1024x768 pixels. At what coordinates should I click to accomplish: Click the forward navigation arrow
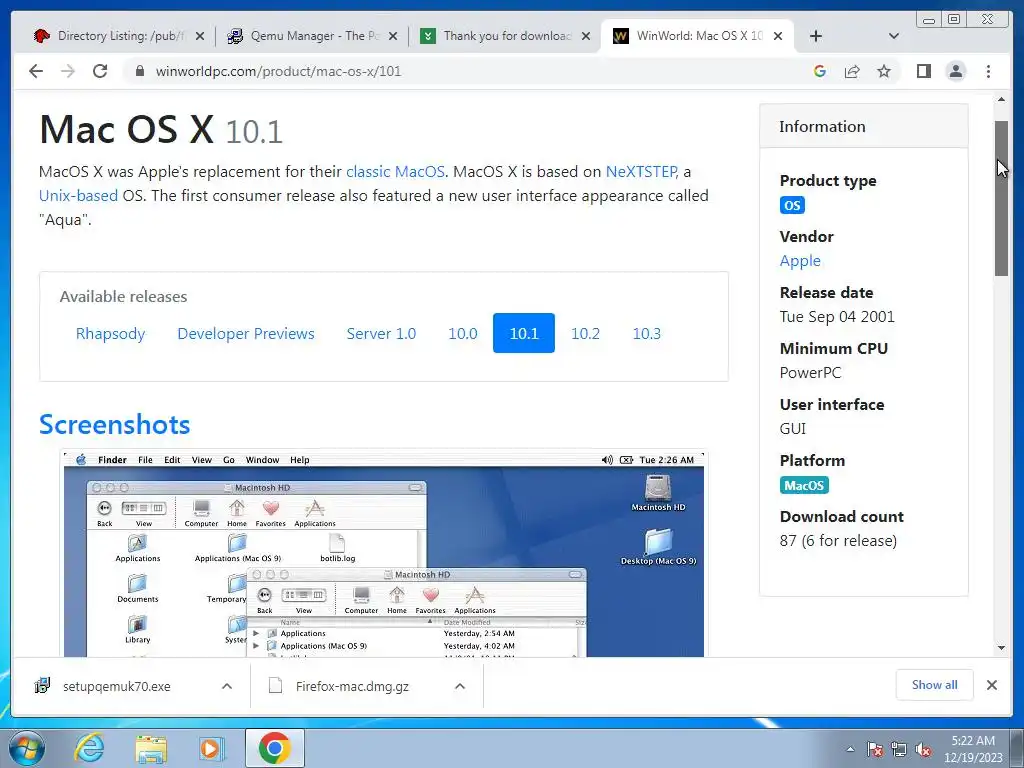(x=68, y=71)
